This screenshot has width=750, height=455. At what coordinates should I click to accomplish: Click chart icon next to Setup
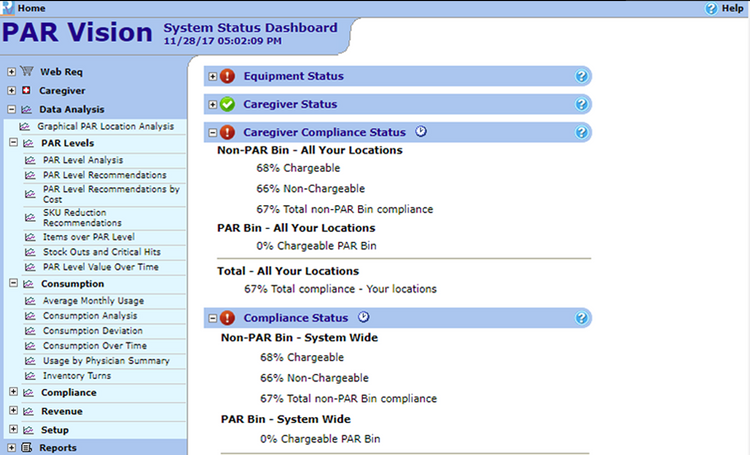[x=28, y=430]
